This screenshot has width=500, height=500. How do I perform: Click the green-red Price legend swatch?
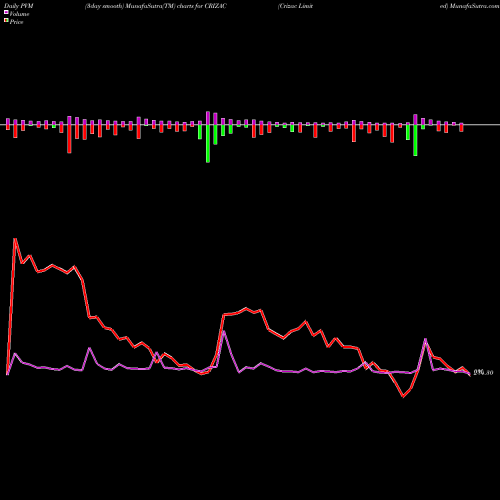(6, 21)
